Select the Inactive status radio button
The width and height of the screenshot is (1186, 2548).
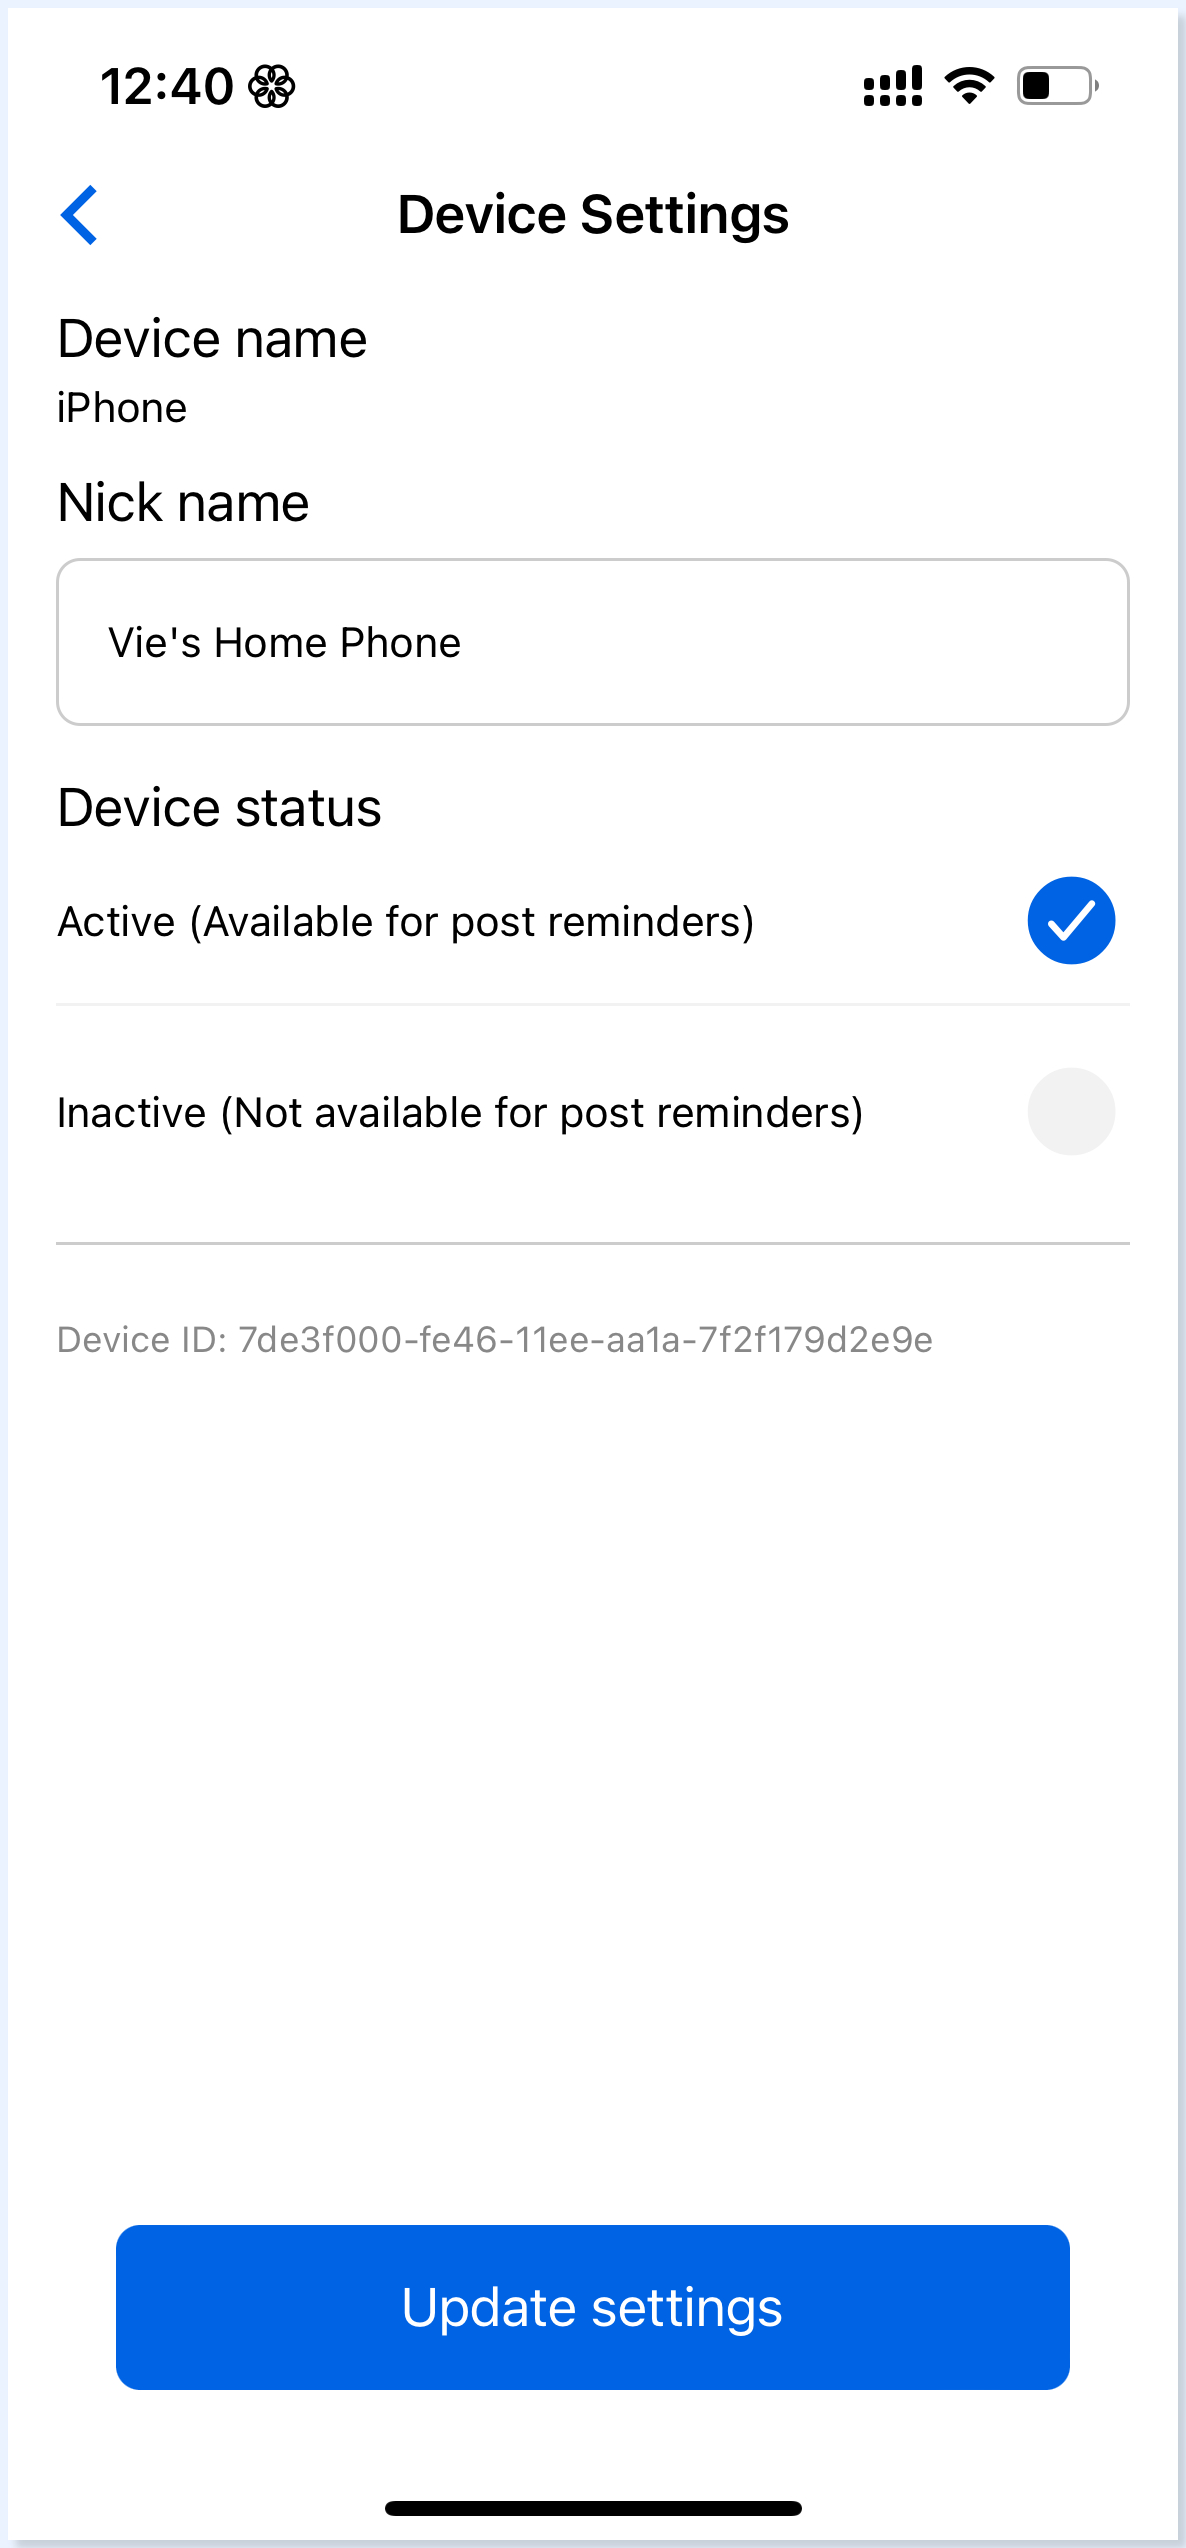1071,1112
